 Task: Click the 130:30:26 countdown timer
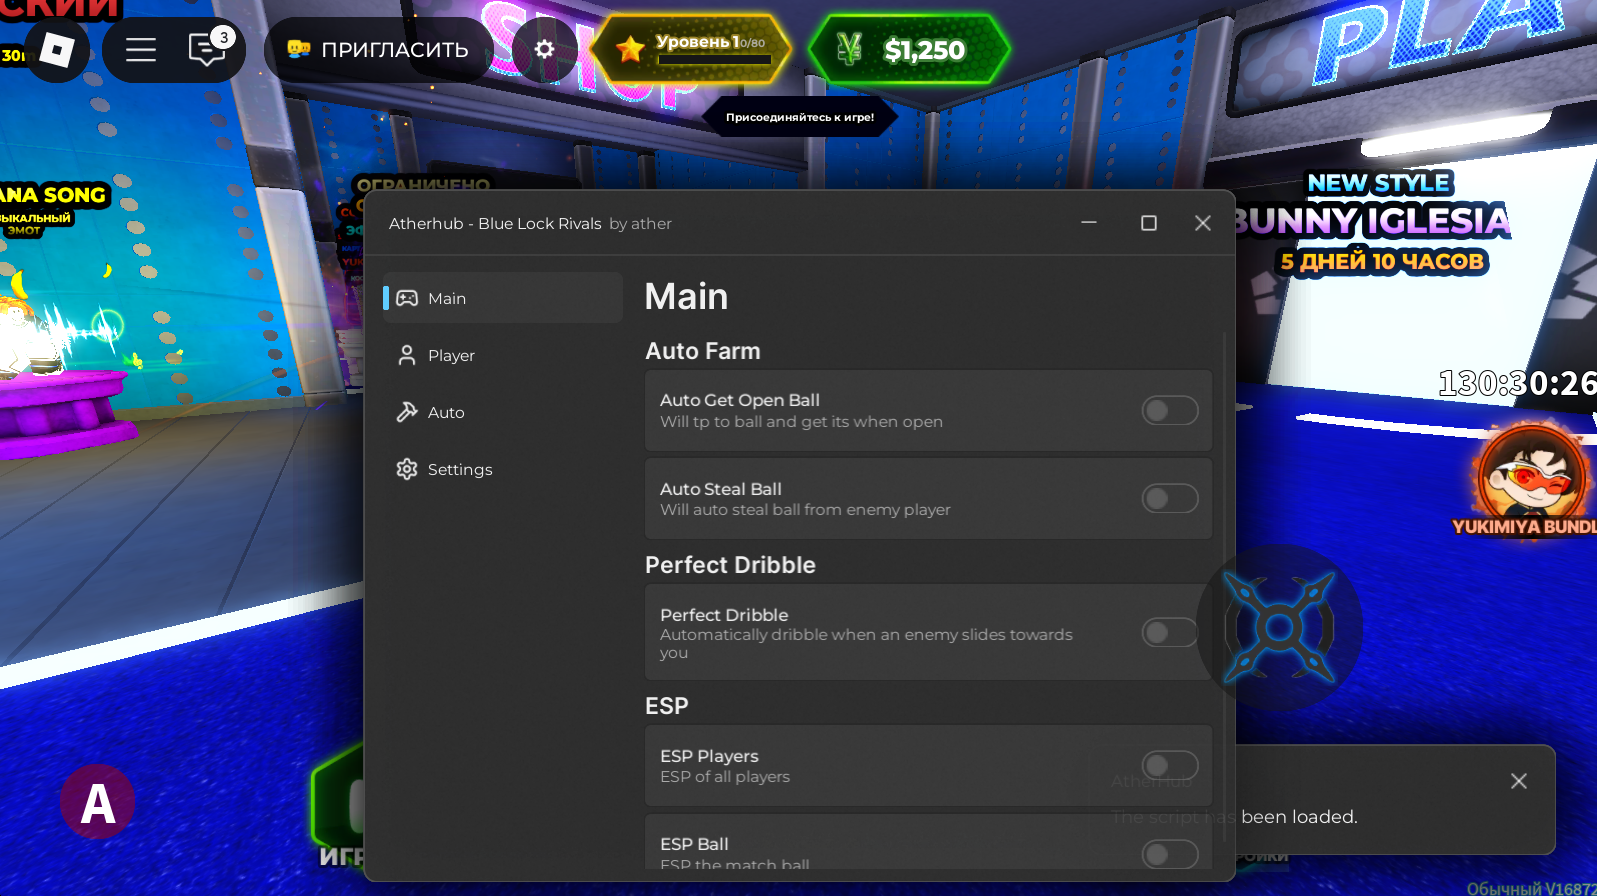pyautogui.click(x=1517, y=383)
